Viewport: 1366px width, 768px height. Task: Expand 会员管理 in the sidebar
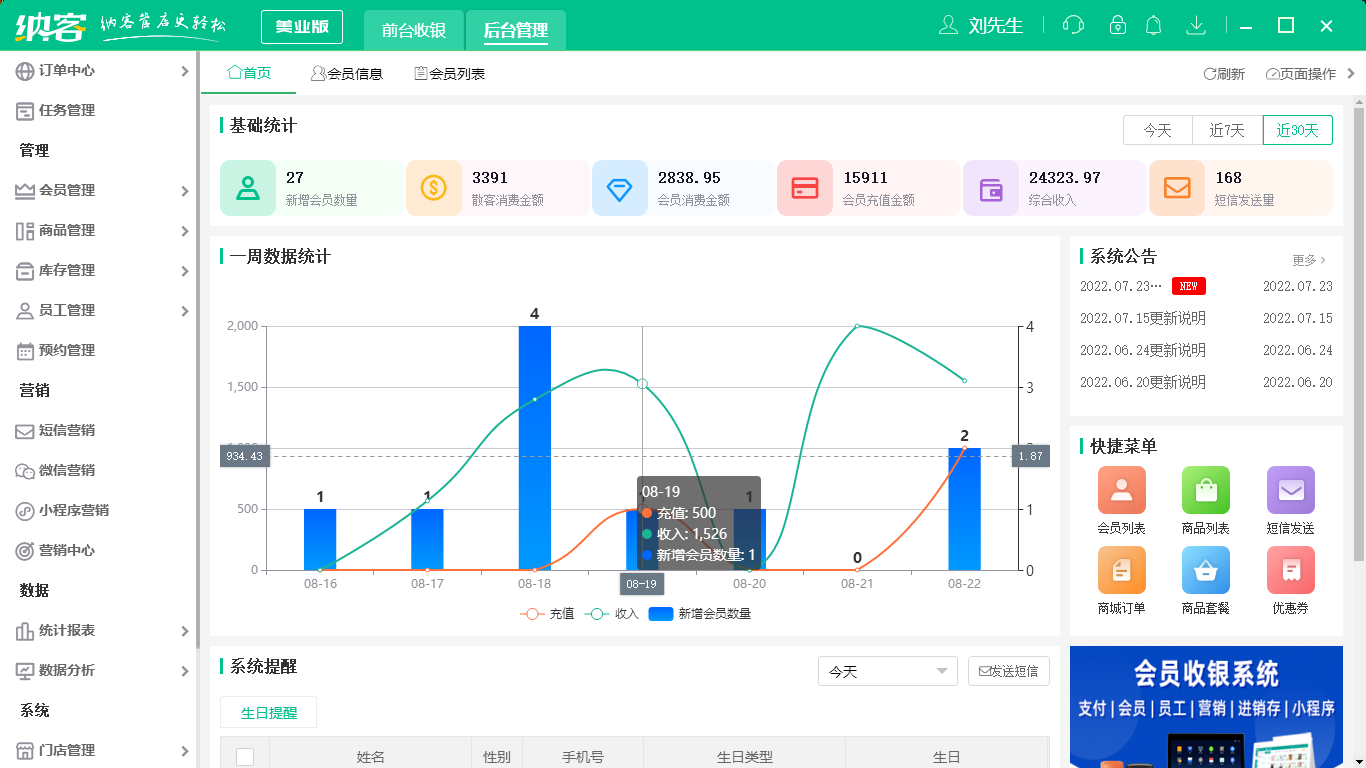[100, 190]
